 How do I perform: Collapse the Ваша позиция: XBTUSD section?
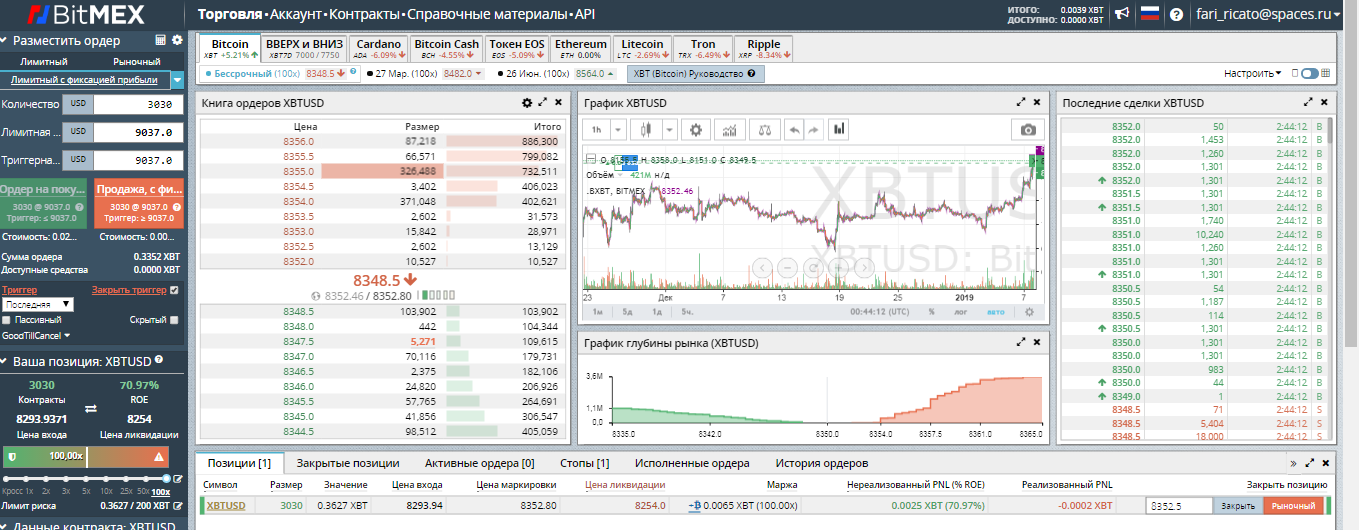click(x=5, y=361)
